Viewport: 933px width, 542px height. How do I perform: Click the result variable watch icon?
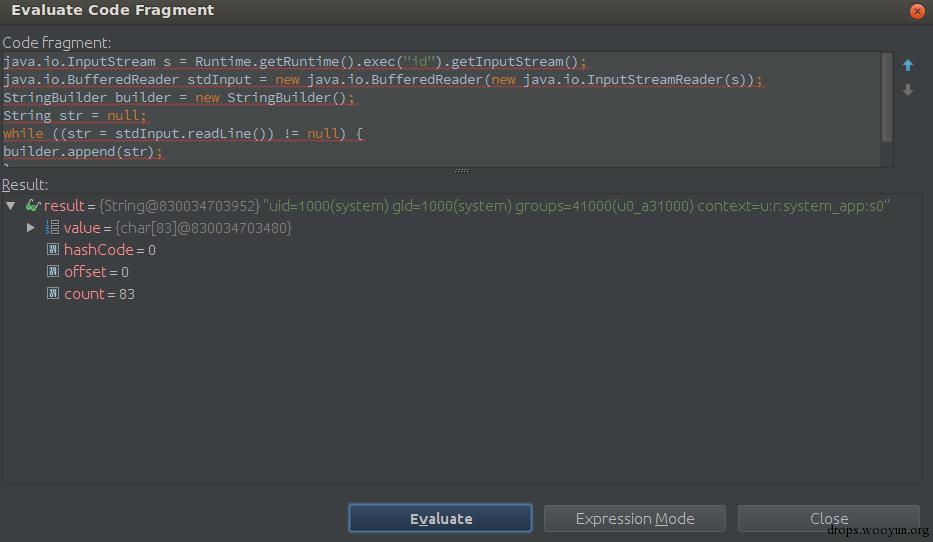coord(33,206)
